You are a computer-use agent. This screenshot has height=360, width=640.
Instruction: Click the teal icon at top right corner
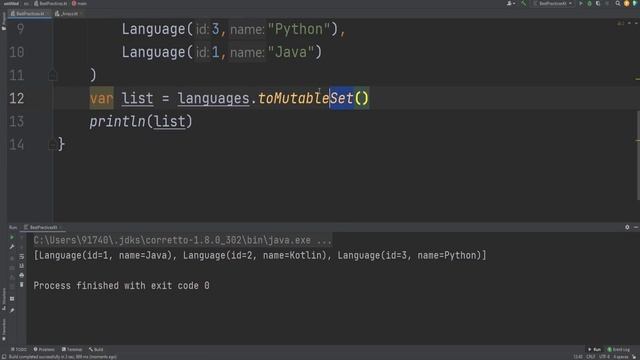(x=635, y=4)
